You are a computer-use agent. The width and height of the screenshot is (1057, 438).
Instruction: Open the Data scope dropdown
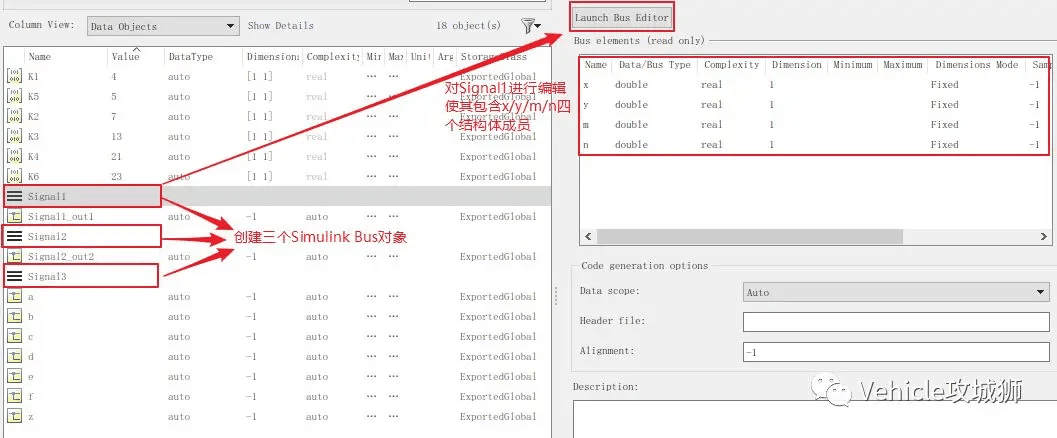(896, 292)
